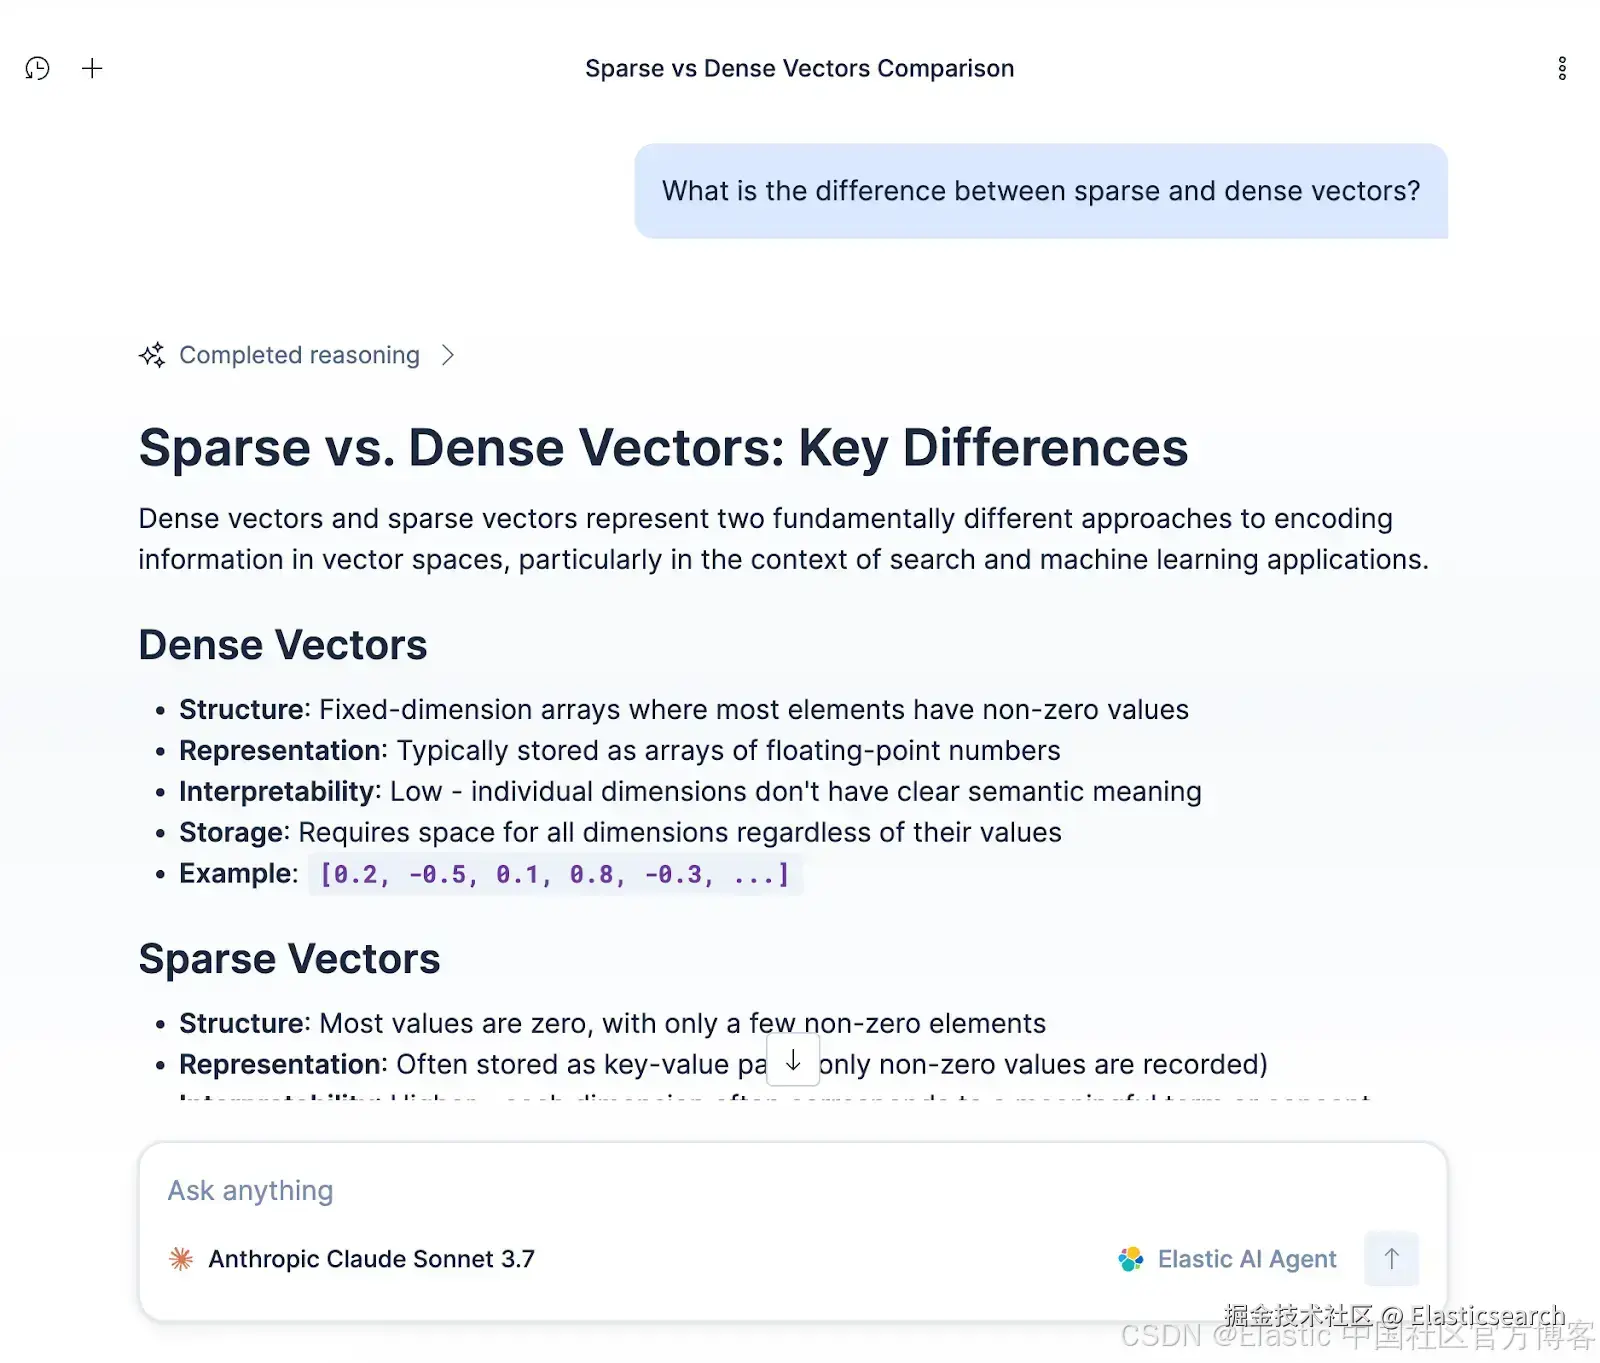
Task: Click the Elastic logo icon
Action: pyautogui.click(x=1131, y=1259)
